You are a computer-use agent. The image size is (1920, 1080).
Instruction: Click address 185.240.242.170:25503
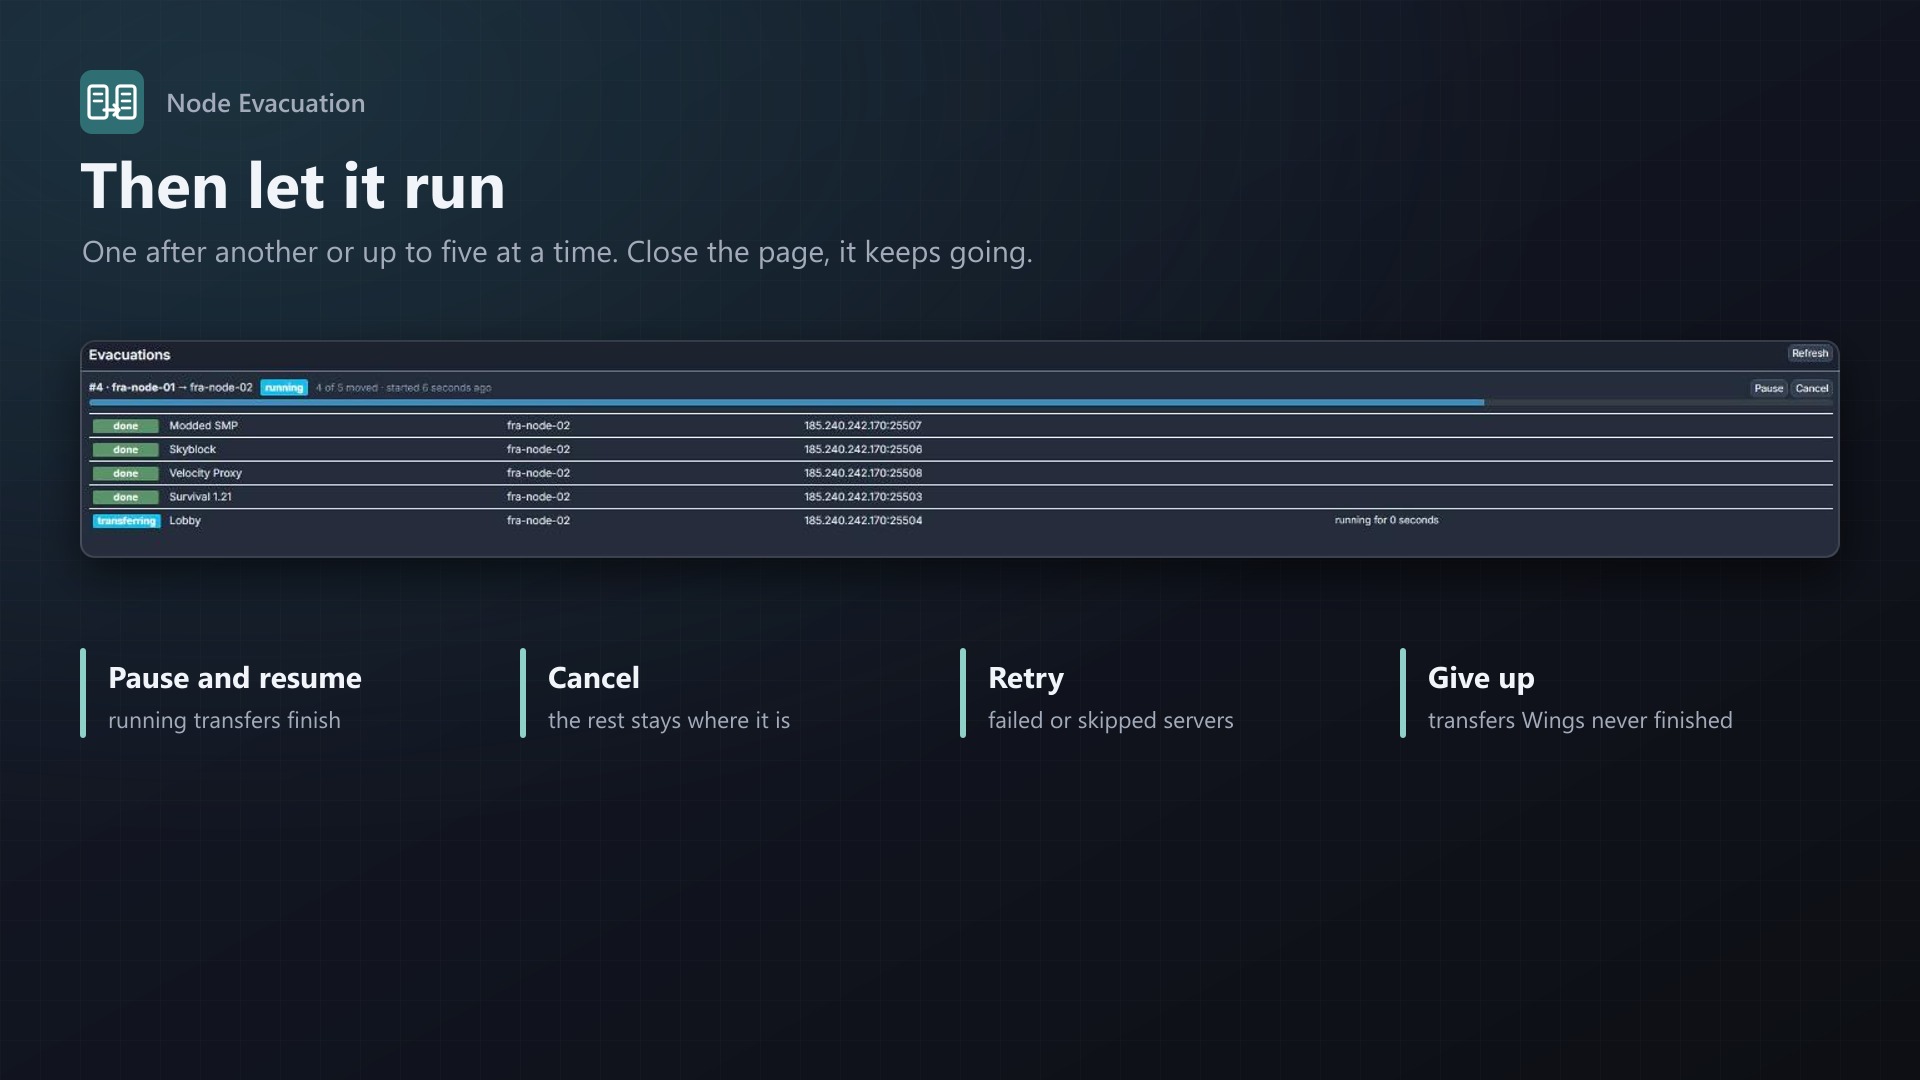863,497
